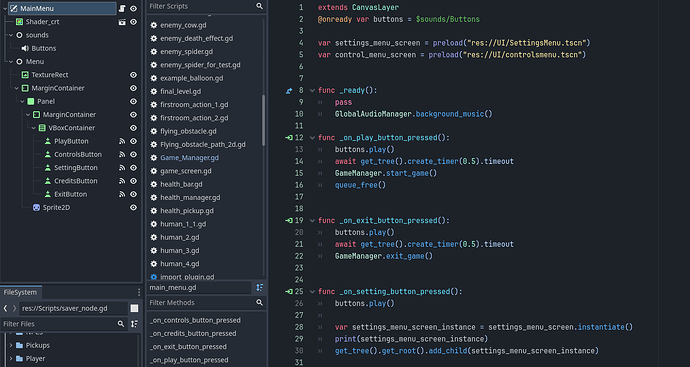
Task: Hide the Sprite2D node
Action: pyautogui.click(x=133, y=207)
